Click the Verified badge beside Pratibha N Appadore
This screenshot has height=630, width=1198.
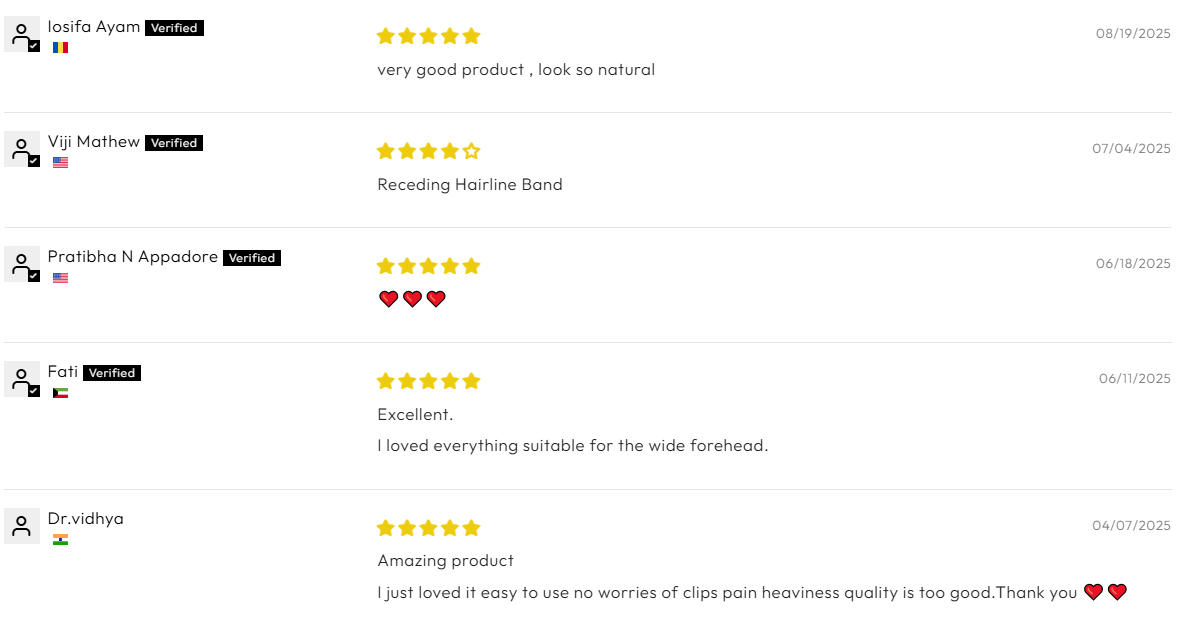[x=252, y=258]
